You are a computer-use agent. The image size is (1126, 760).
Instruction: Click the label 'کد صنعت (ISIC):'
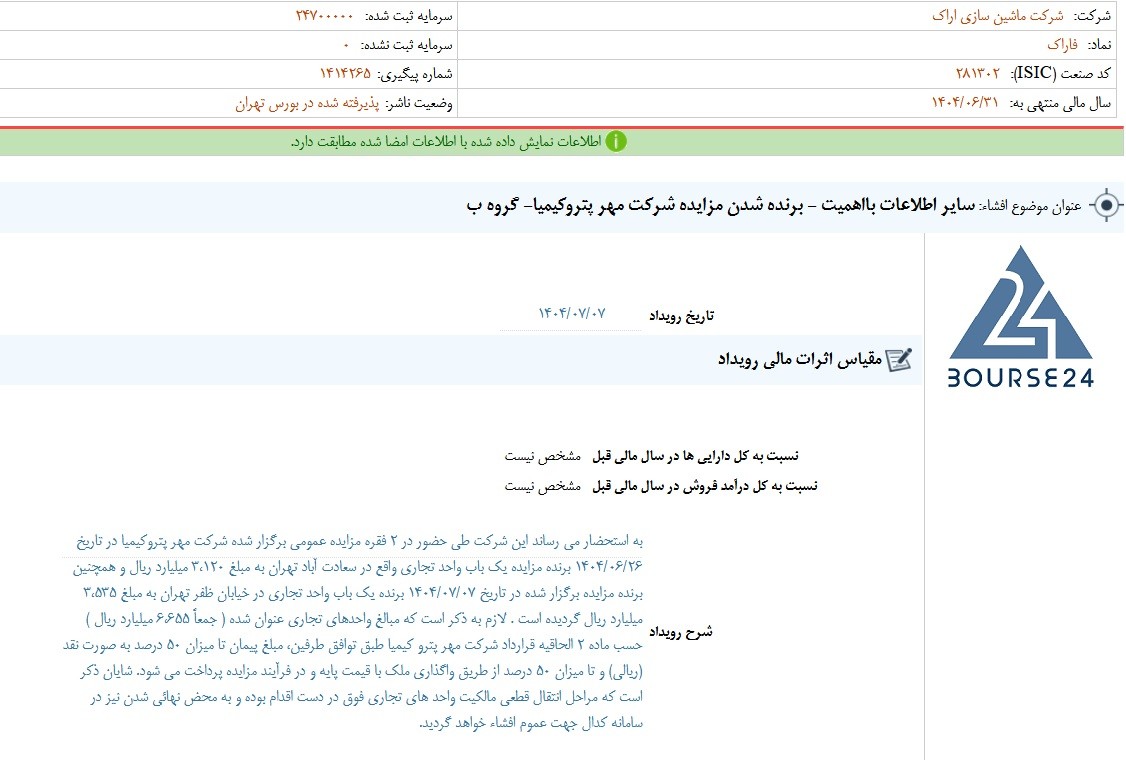(x=1061, y=73)
